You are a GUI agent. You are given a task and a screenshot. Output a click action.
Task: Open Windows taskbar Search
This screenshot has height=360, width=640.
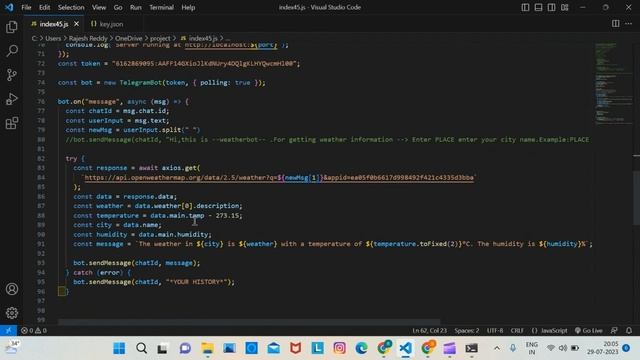(141, 348)
